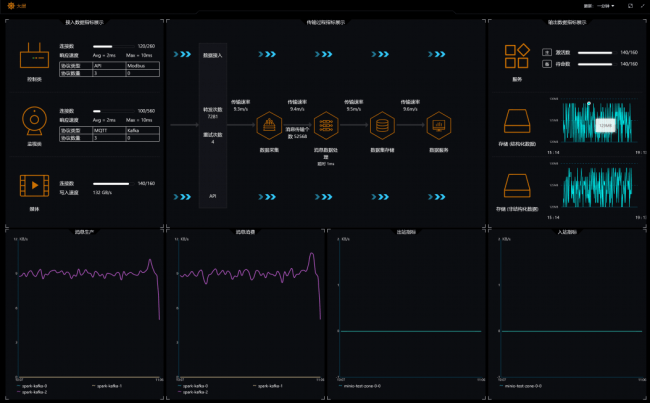Click the structured storage drive icon
Viewport: 650px width, 403px height.
pyautogui.click(x=517, y=121)
